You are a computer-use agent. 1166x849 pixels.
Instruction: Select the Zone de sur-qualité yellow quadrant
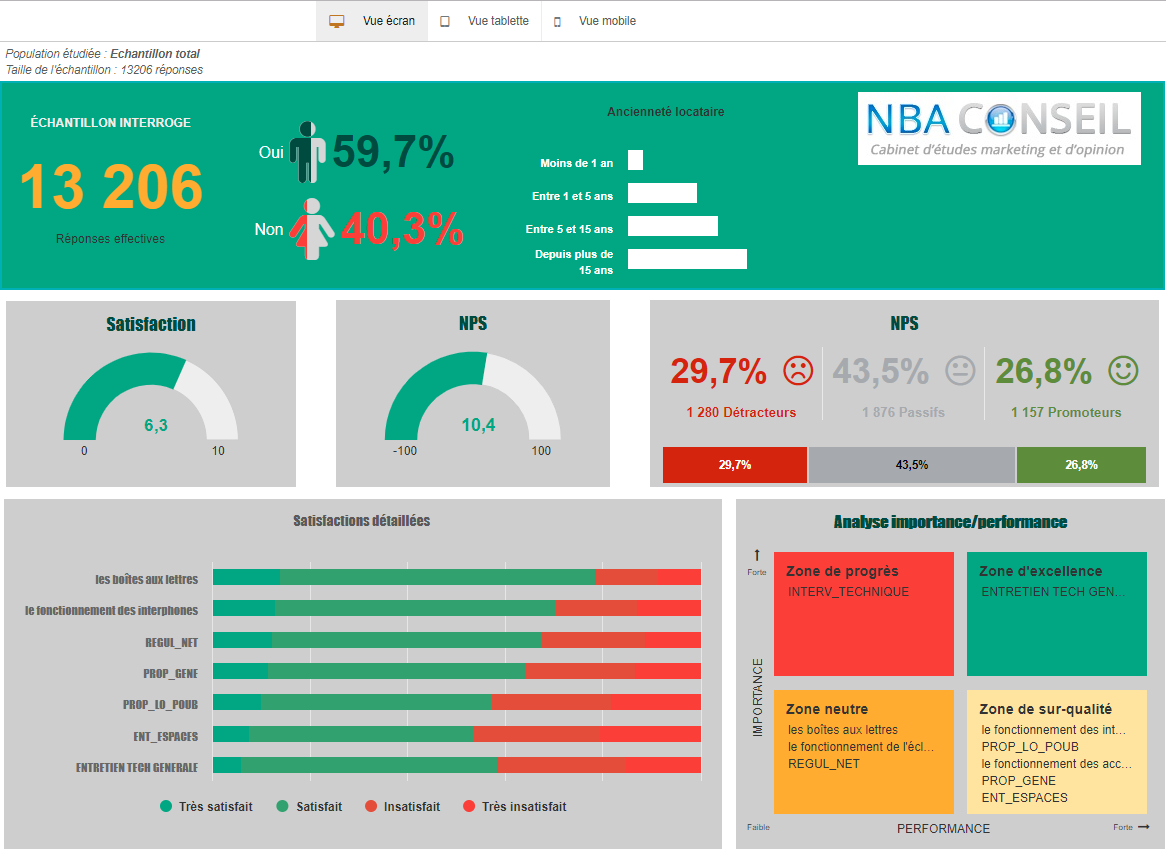[1057, 752]
